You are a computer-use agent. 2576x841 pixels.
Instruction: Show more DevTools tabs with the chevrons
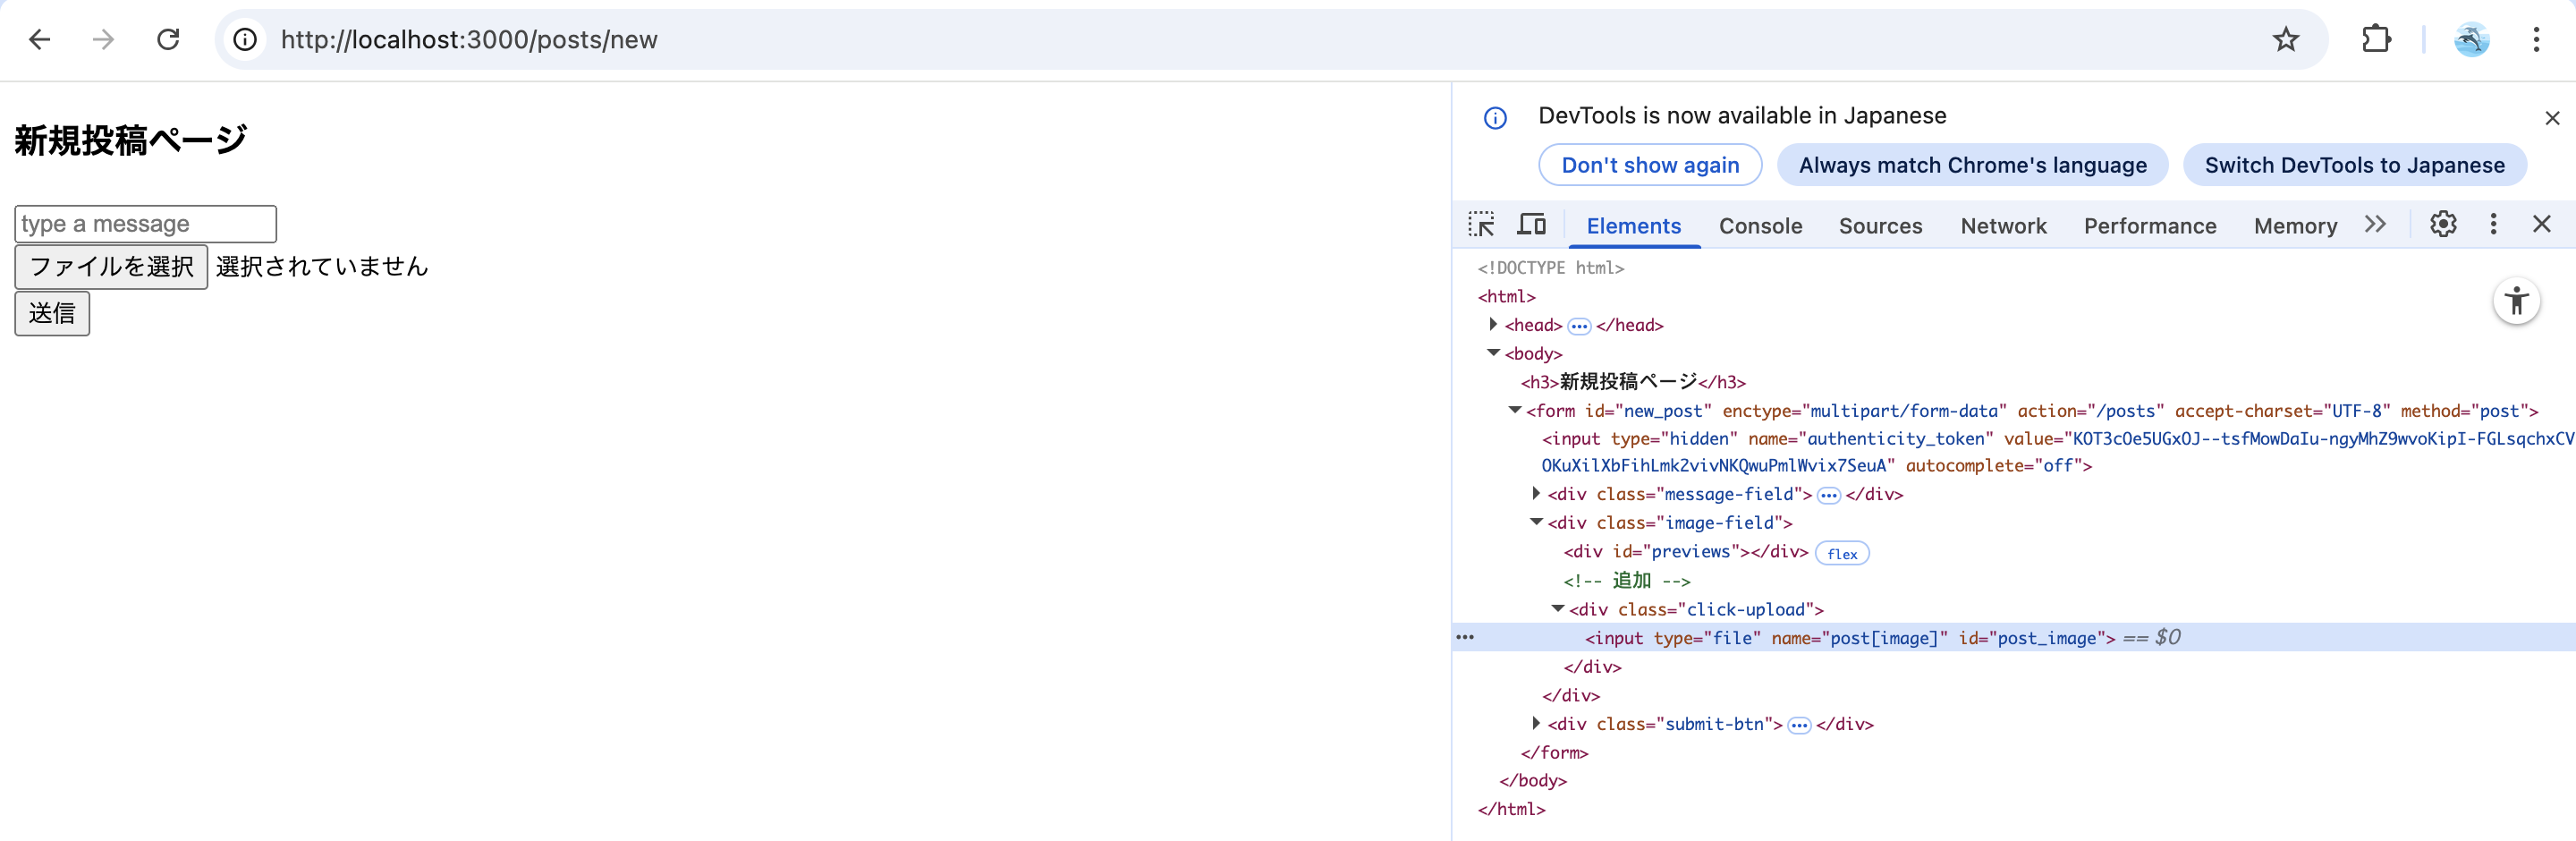(x=2375, y=224)
